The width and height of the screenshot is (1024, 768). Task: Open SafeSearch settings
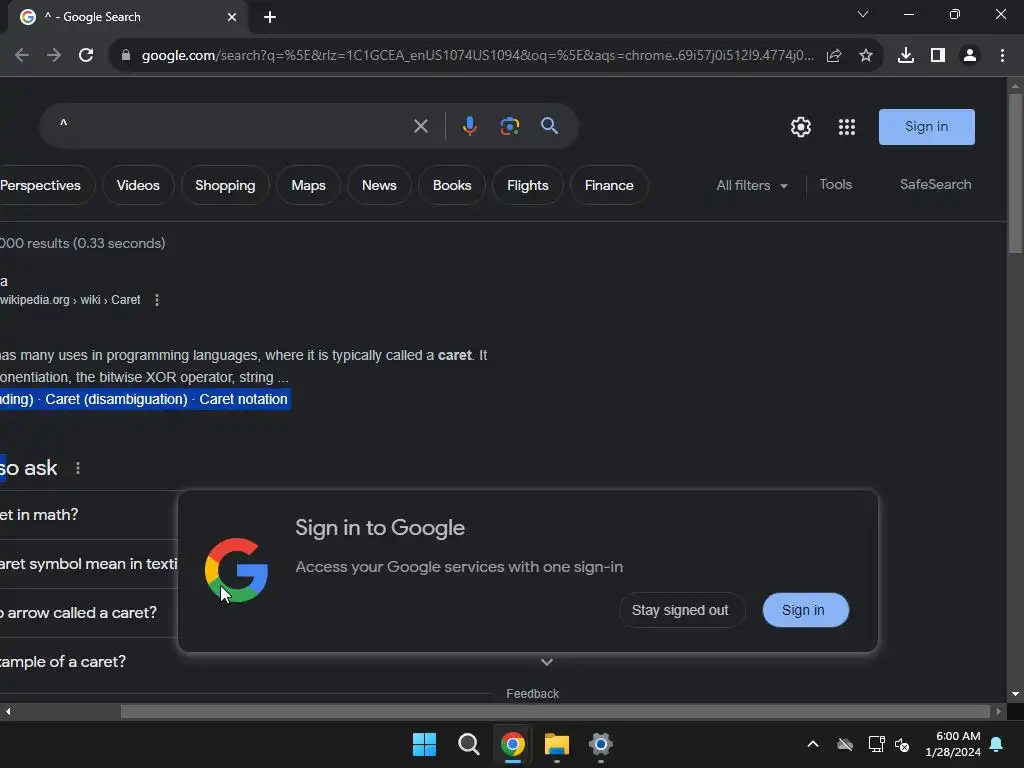(935, 185)
